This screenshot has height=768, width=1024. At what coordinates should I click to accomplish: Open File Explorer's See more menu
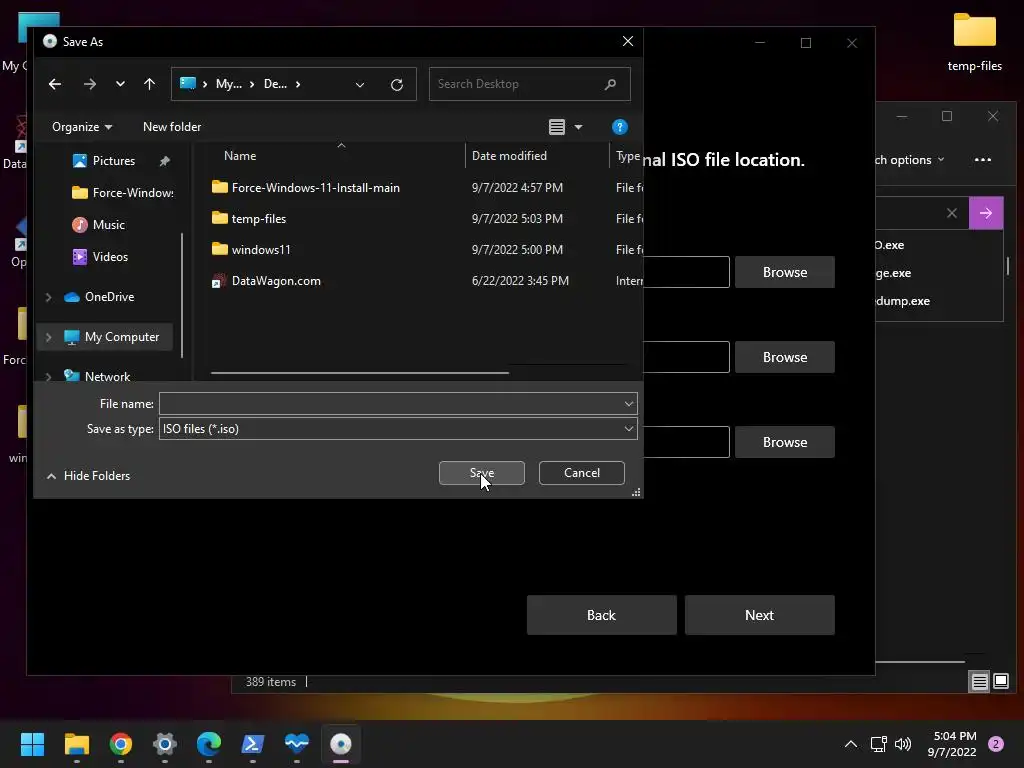(983, 160)
